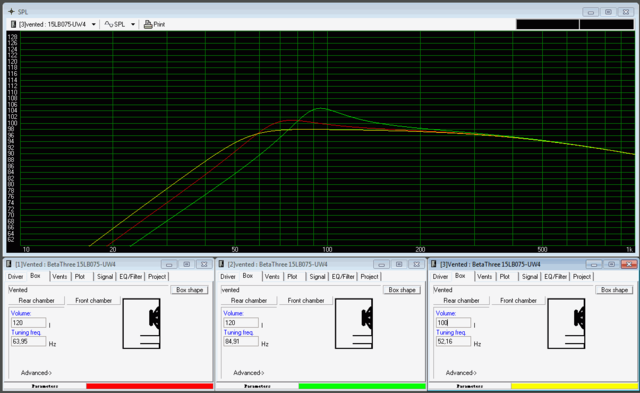Click enclosure diagram in [2]vented window
640x393 pixels.
click(354, 324)
